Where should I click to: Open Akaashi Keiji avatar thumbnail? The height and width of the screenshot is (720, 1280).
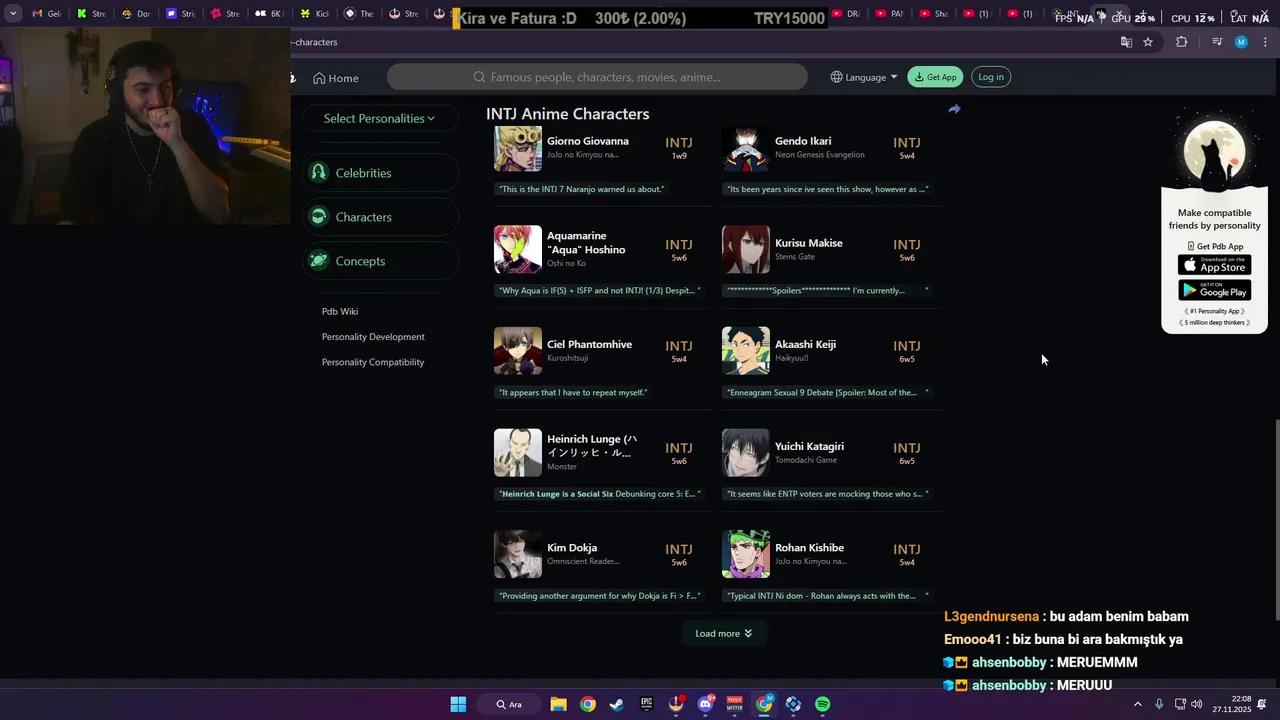[x=746, y=351]
